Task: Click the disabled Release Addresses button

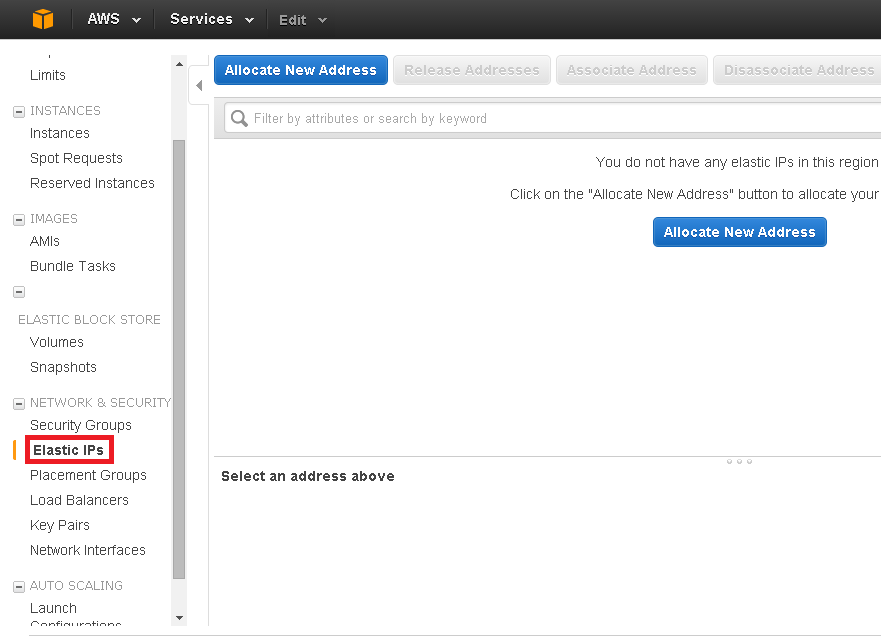Action: click(x=471, y=70)
